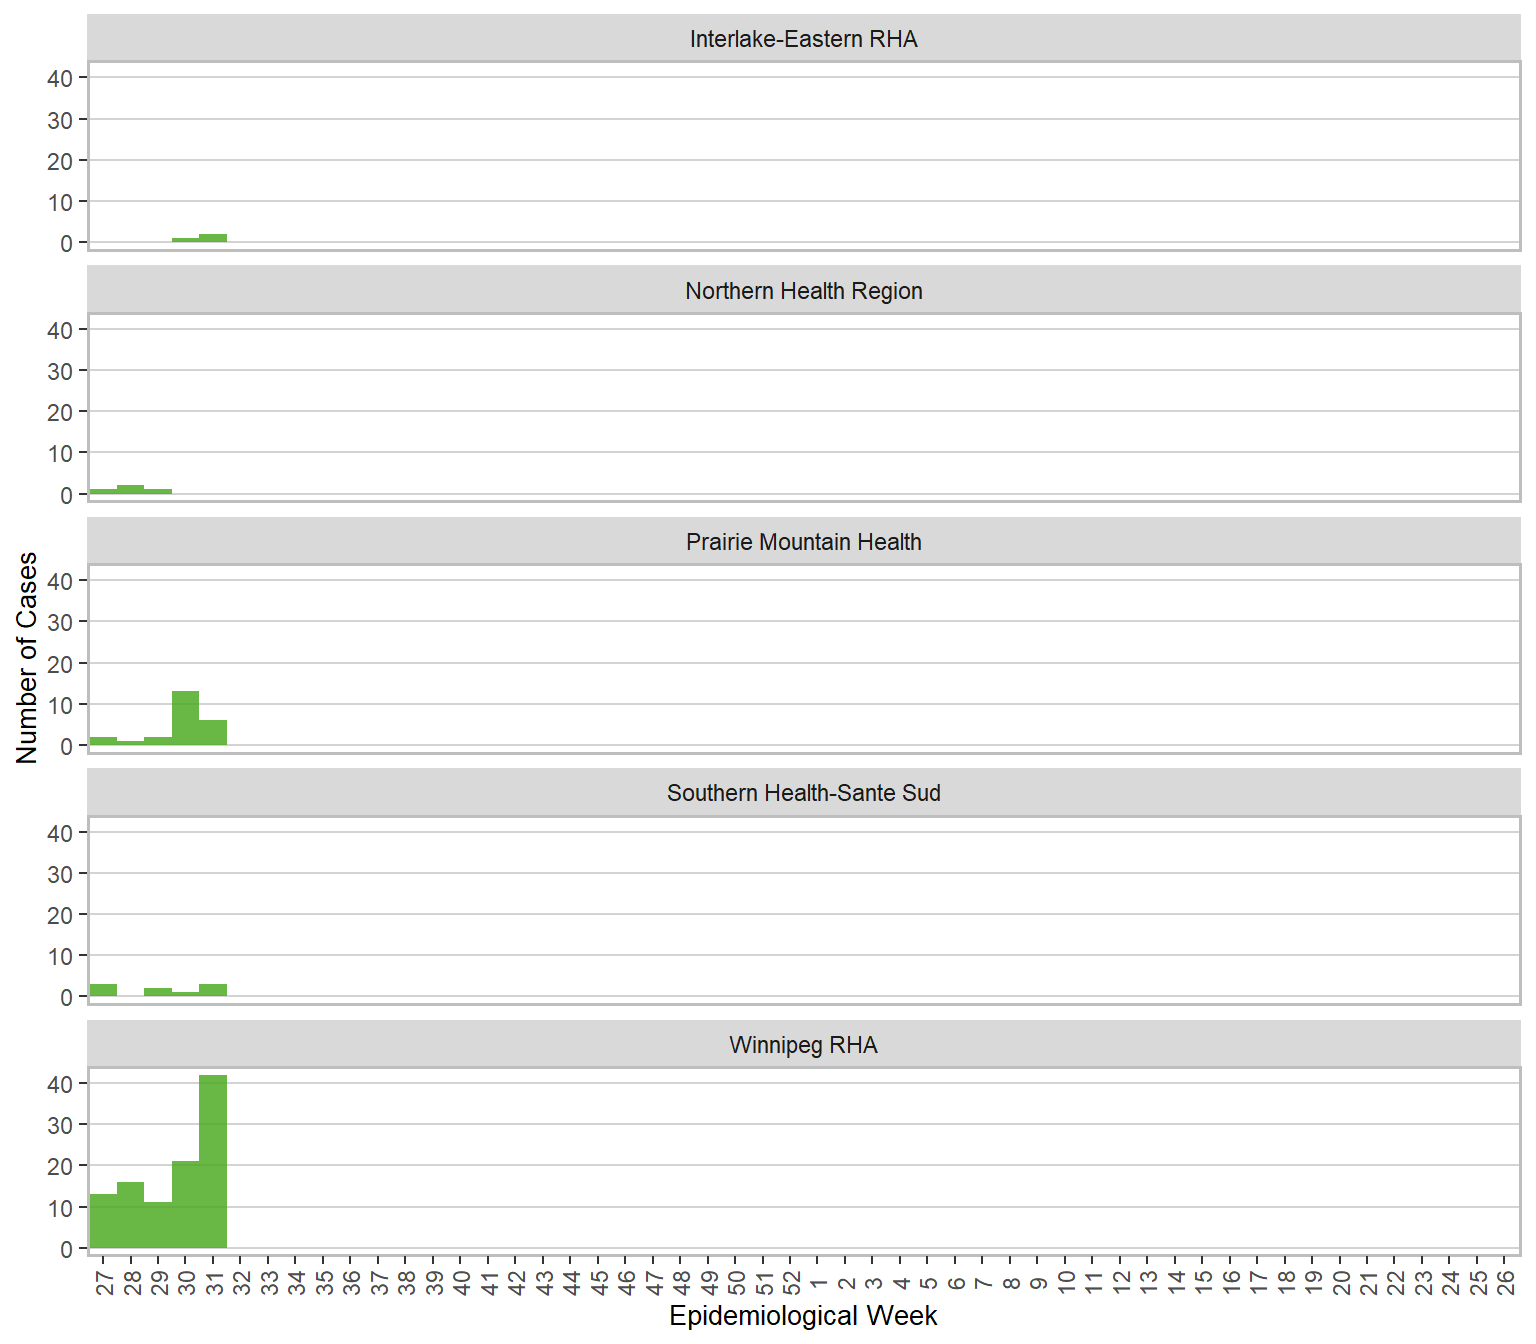The width and height of the screenshot is (1536, 1344).
Task: Click the Epidemiological Week x-axis title
Action: pyautogui.click(x=803, y=1316)
